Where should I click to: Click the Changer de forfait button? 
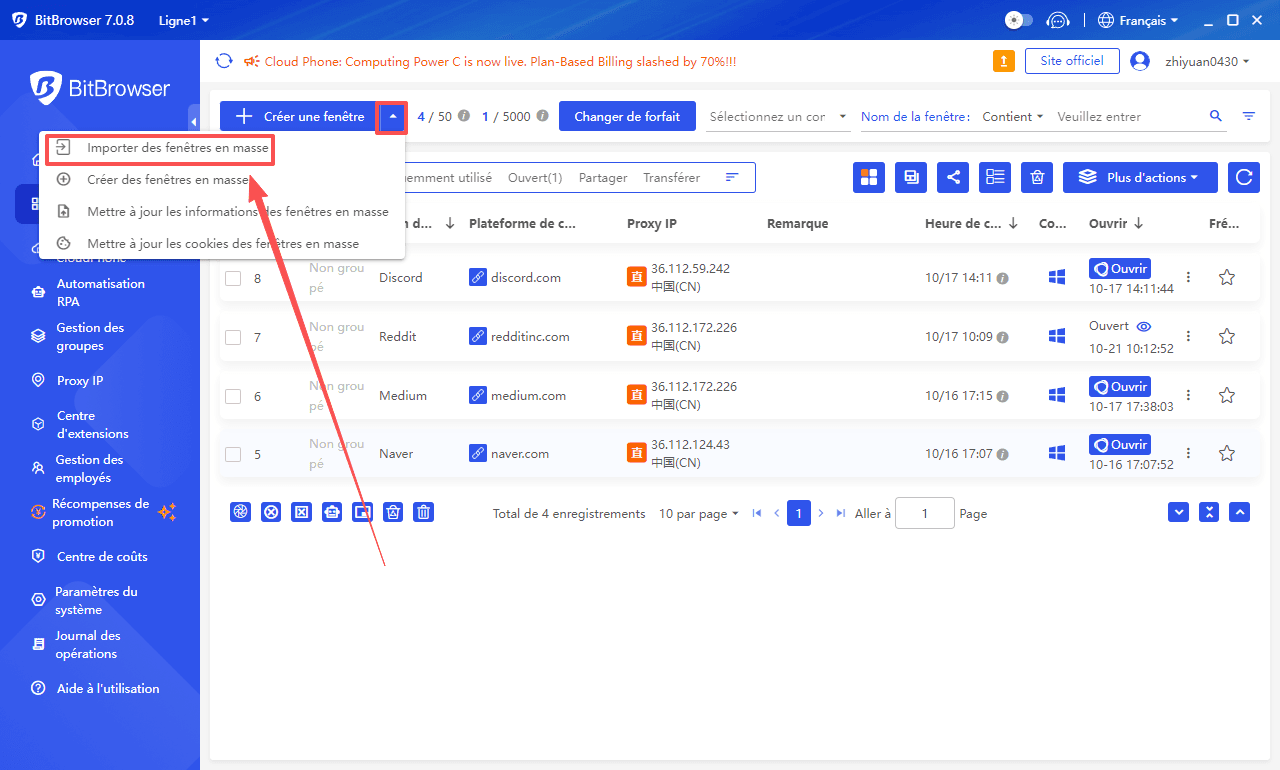point(627,116)
